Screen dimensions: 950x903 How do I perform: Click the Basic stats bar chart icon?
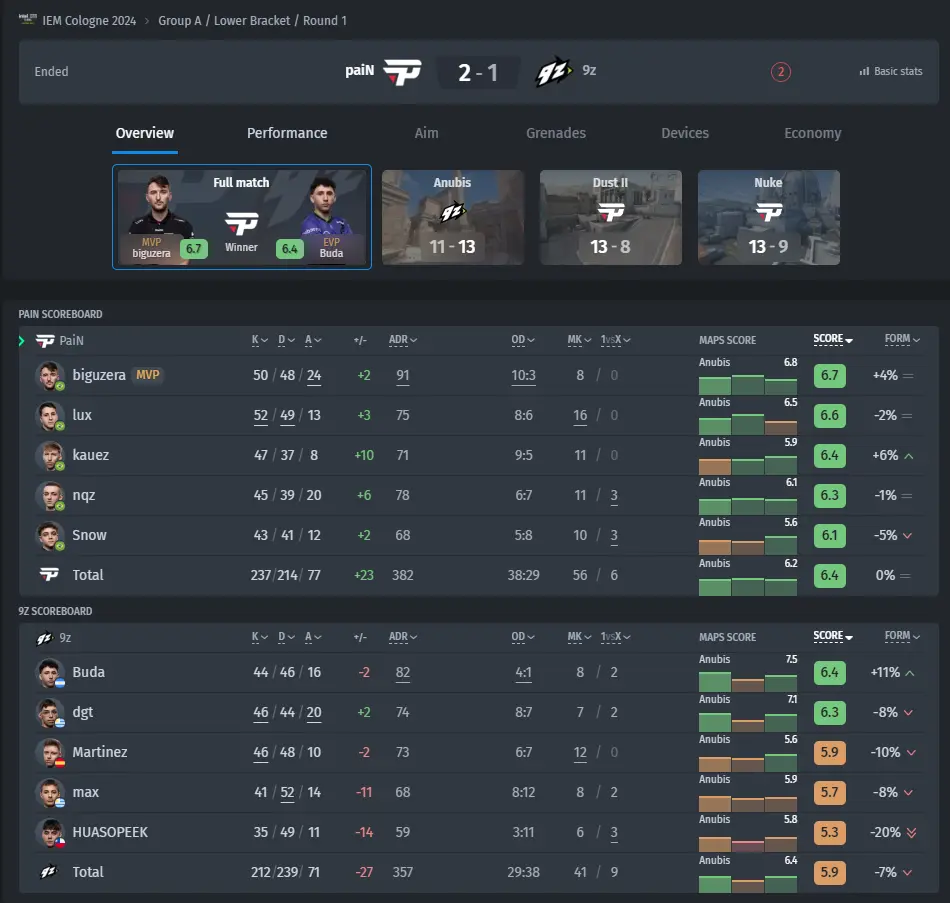pyautogui.click(x=865, y=72)
